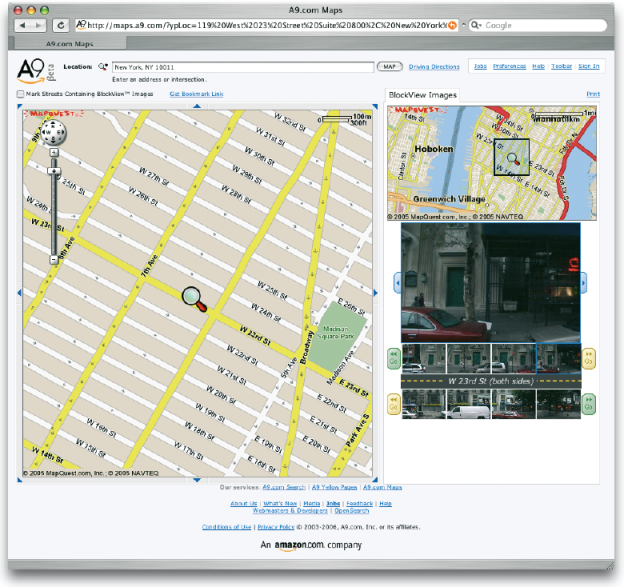Open the location search history icon

(x=103, y=67)
